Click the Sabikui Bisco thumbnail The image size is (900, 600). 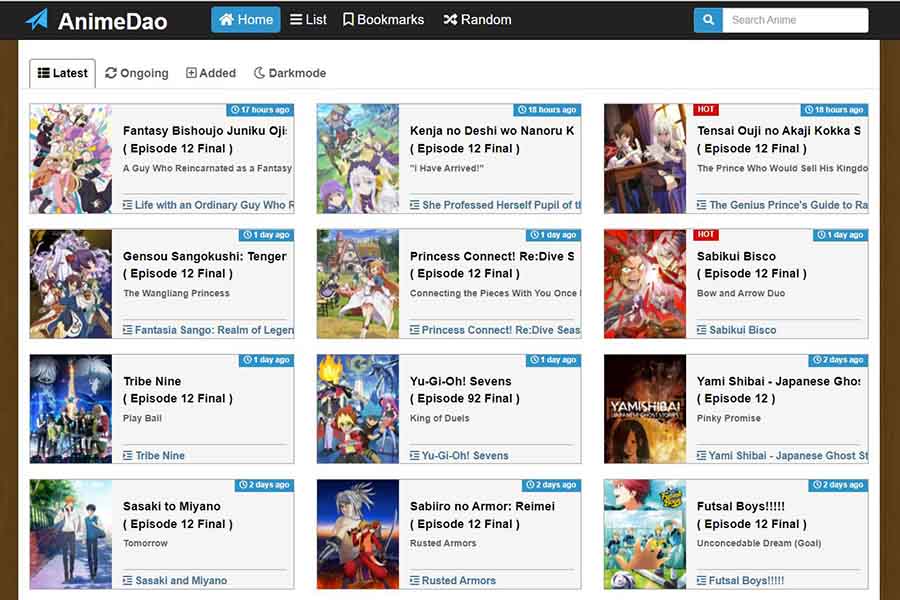tap(645, 284)
